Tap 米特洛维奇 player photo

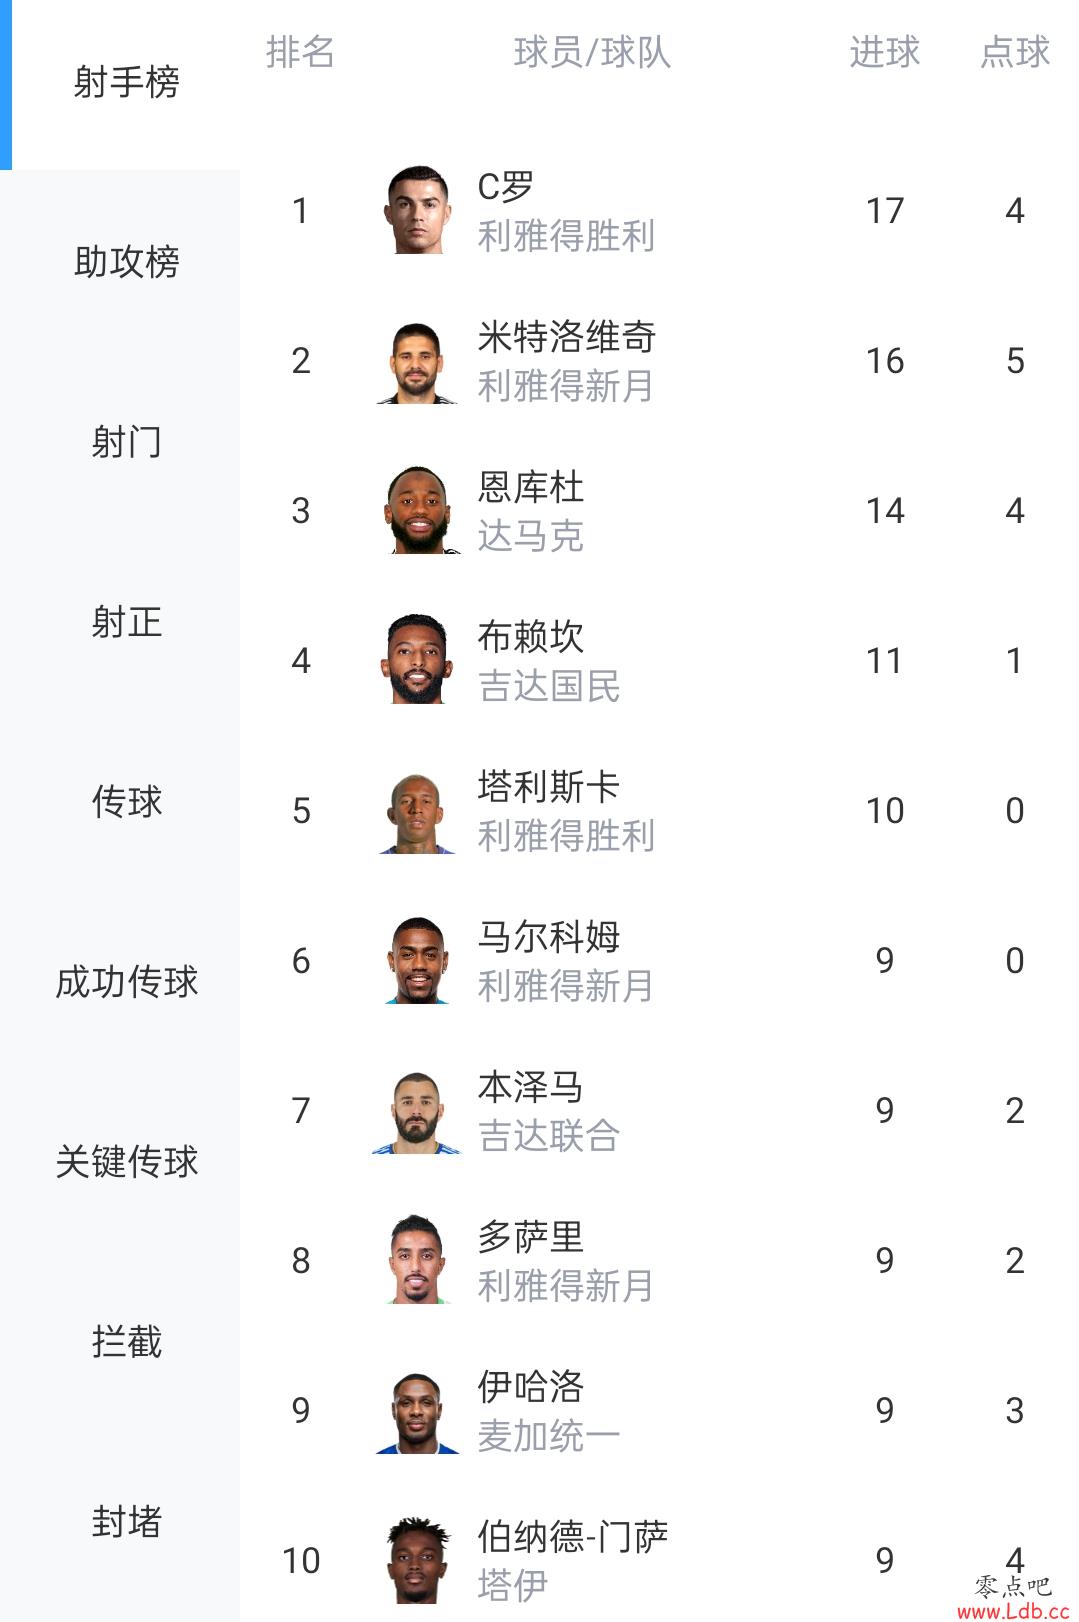tap(417, 360)
